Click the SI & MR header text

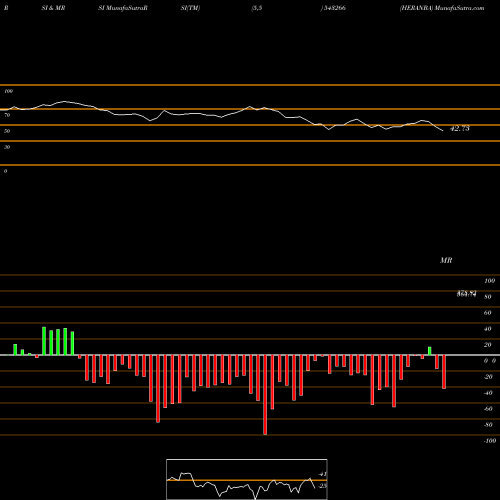53,8
